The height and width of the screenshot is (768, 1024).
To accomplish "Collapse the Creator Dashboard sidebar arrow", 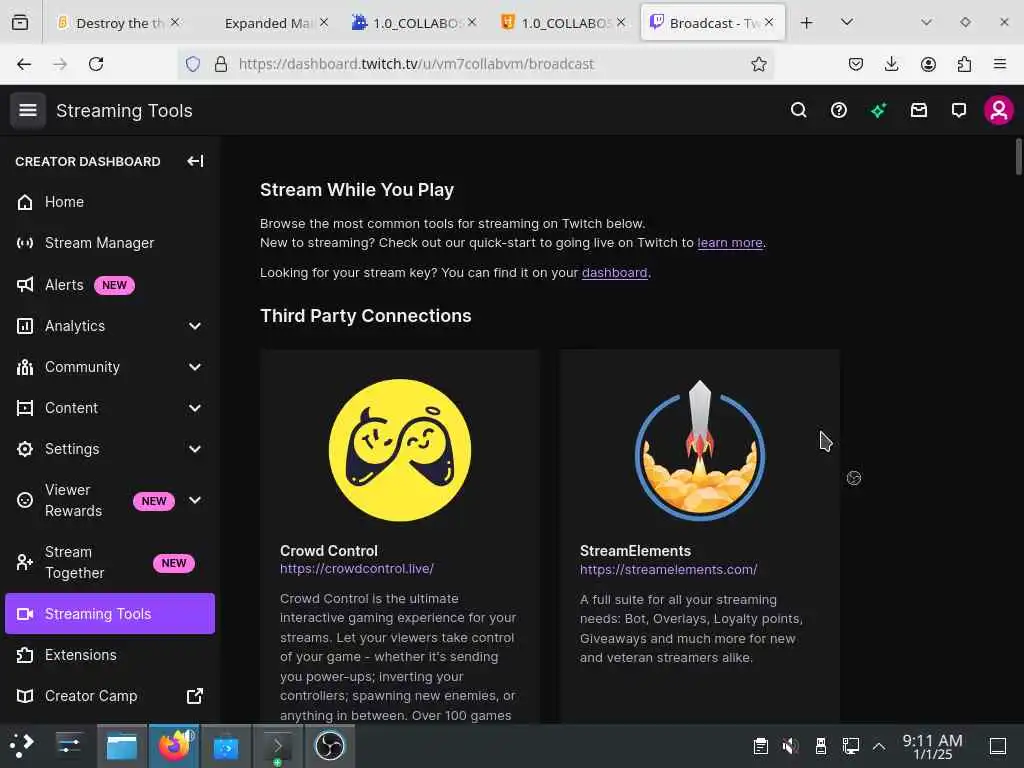I will tap(195, 161).
